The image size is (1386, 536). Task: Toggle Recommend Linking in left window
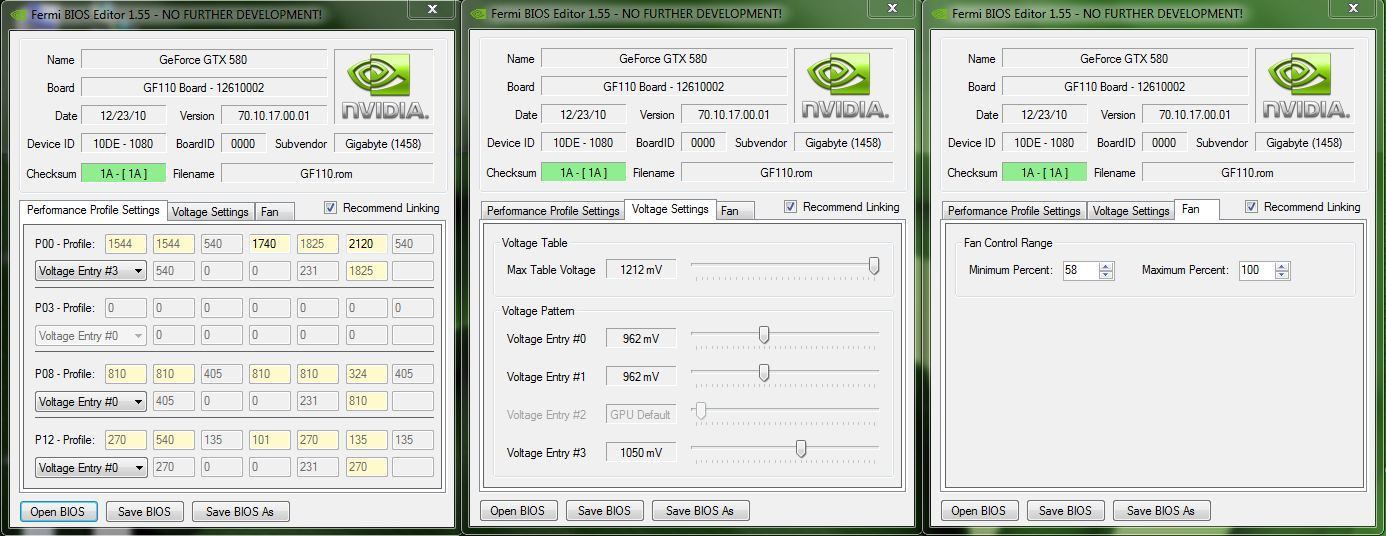tap(331, 208)
